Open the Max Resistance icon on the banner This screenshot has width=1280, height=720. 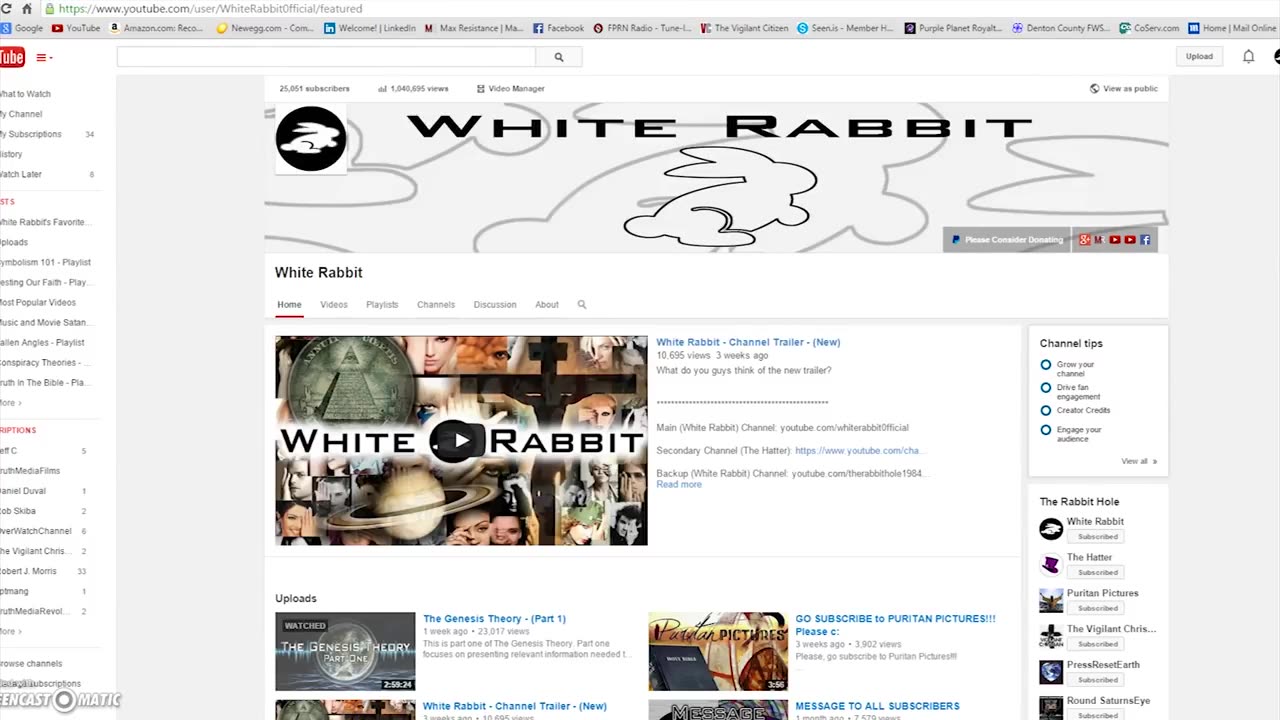click(1100, 240)
